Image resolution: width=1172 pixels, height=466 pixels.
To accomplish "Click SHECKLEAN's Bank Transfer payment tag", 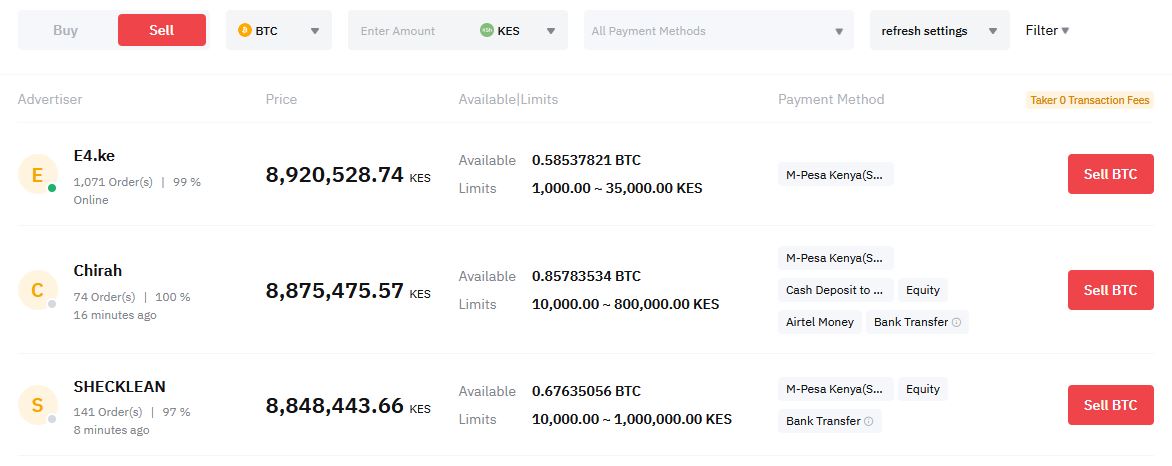I will [830, 421].
